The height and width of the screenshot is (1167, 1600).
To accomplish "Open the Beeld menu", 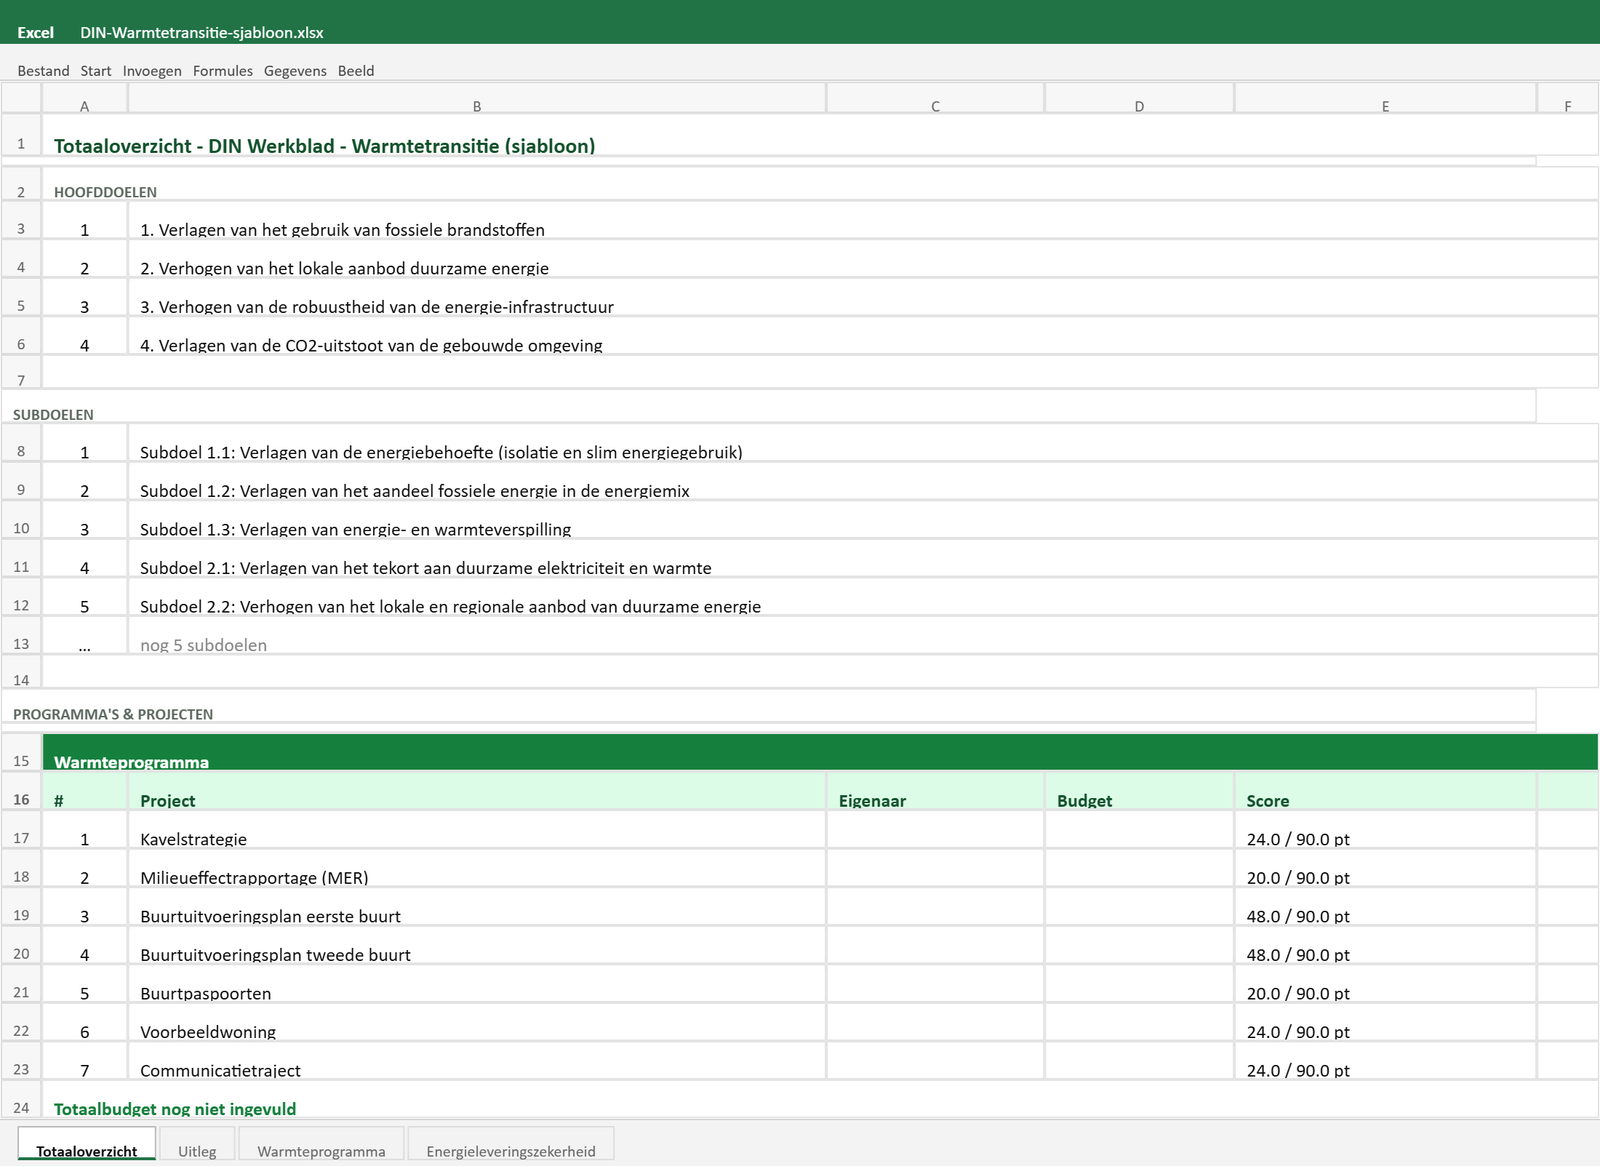I will (x=356, y=71).
